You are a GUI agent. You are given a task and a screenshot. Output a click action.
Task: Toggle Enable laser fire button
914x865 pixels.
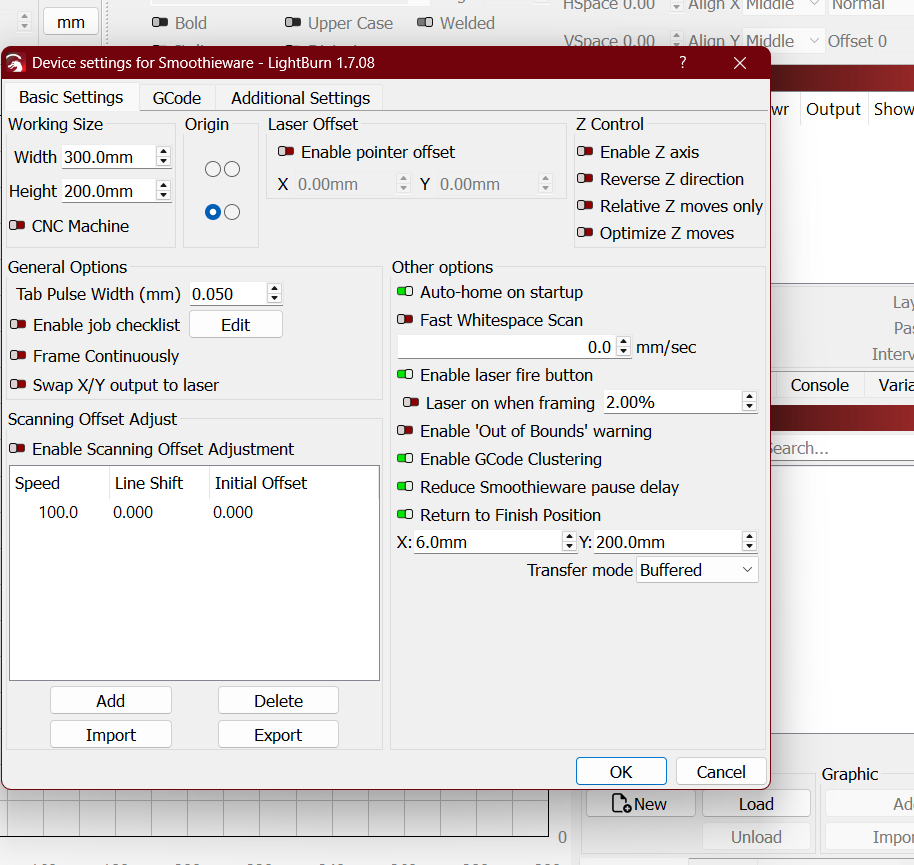405,375
